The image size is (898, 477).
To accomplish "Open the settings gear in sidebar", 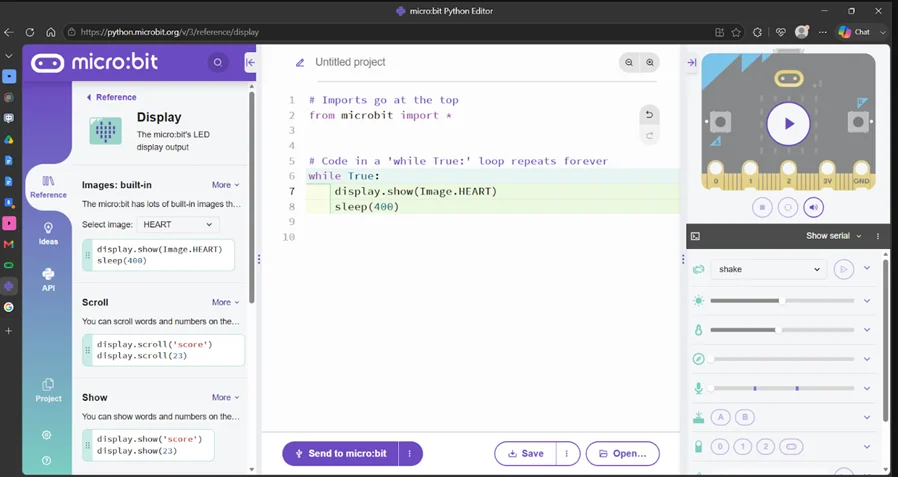I will pyautogui.click(x=47, y=435).
